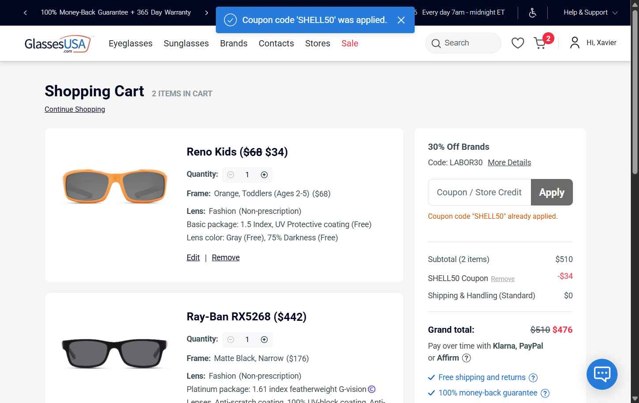Open Contacts menu
The height and width of the screenshot is (403, 639).
point(276,43)
